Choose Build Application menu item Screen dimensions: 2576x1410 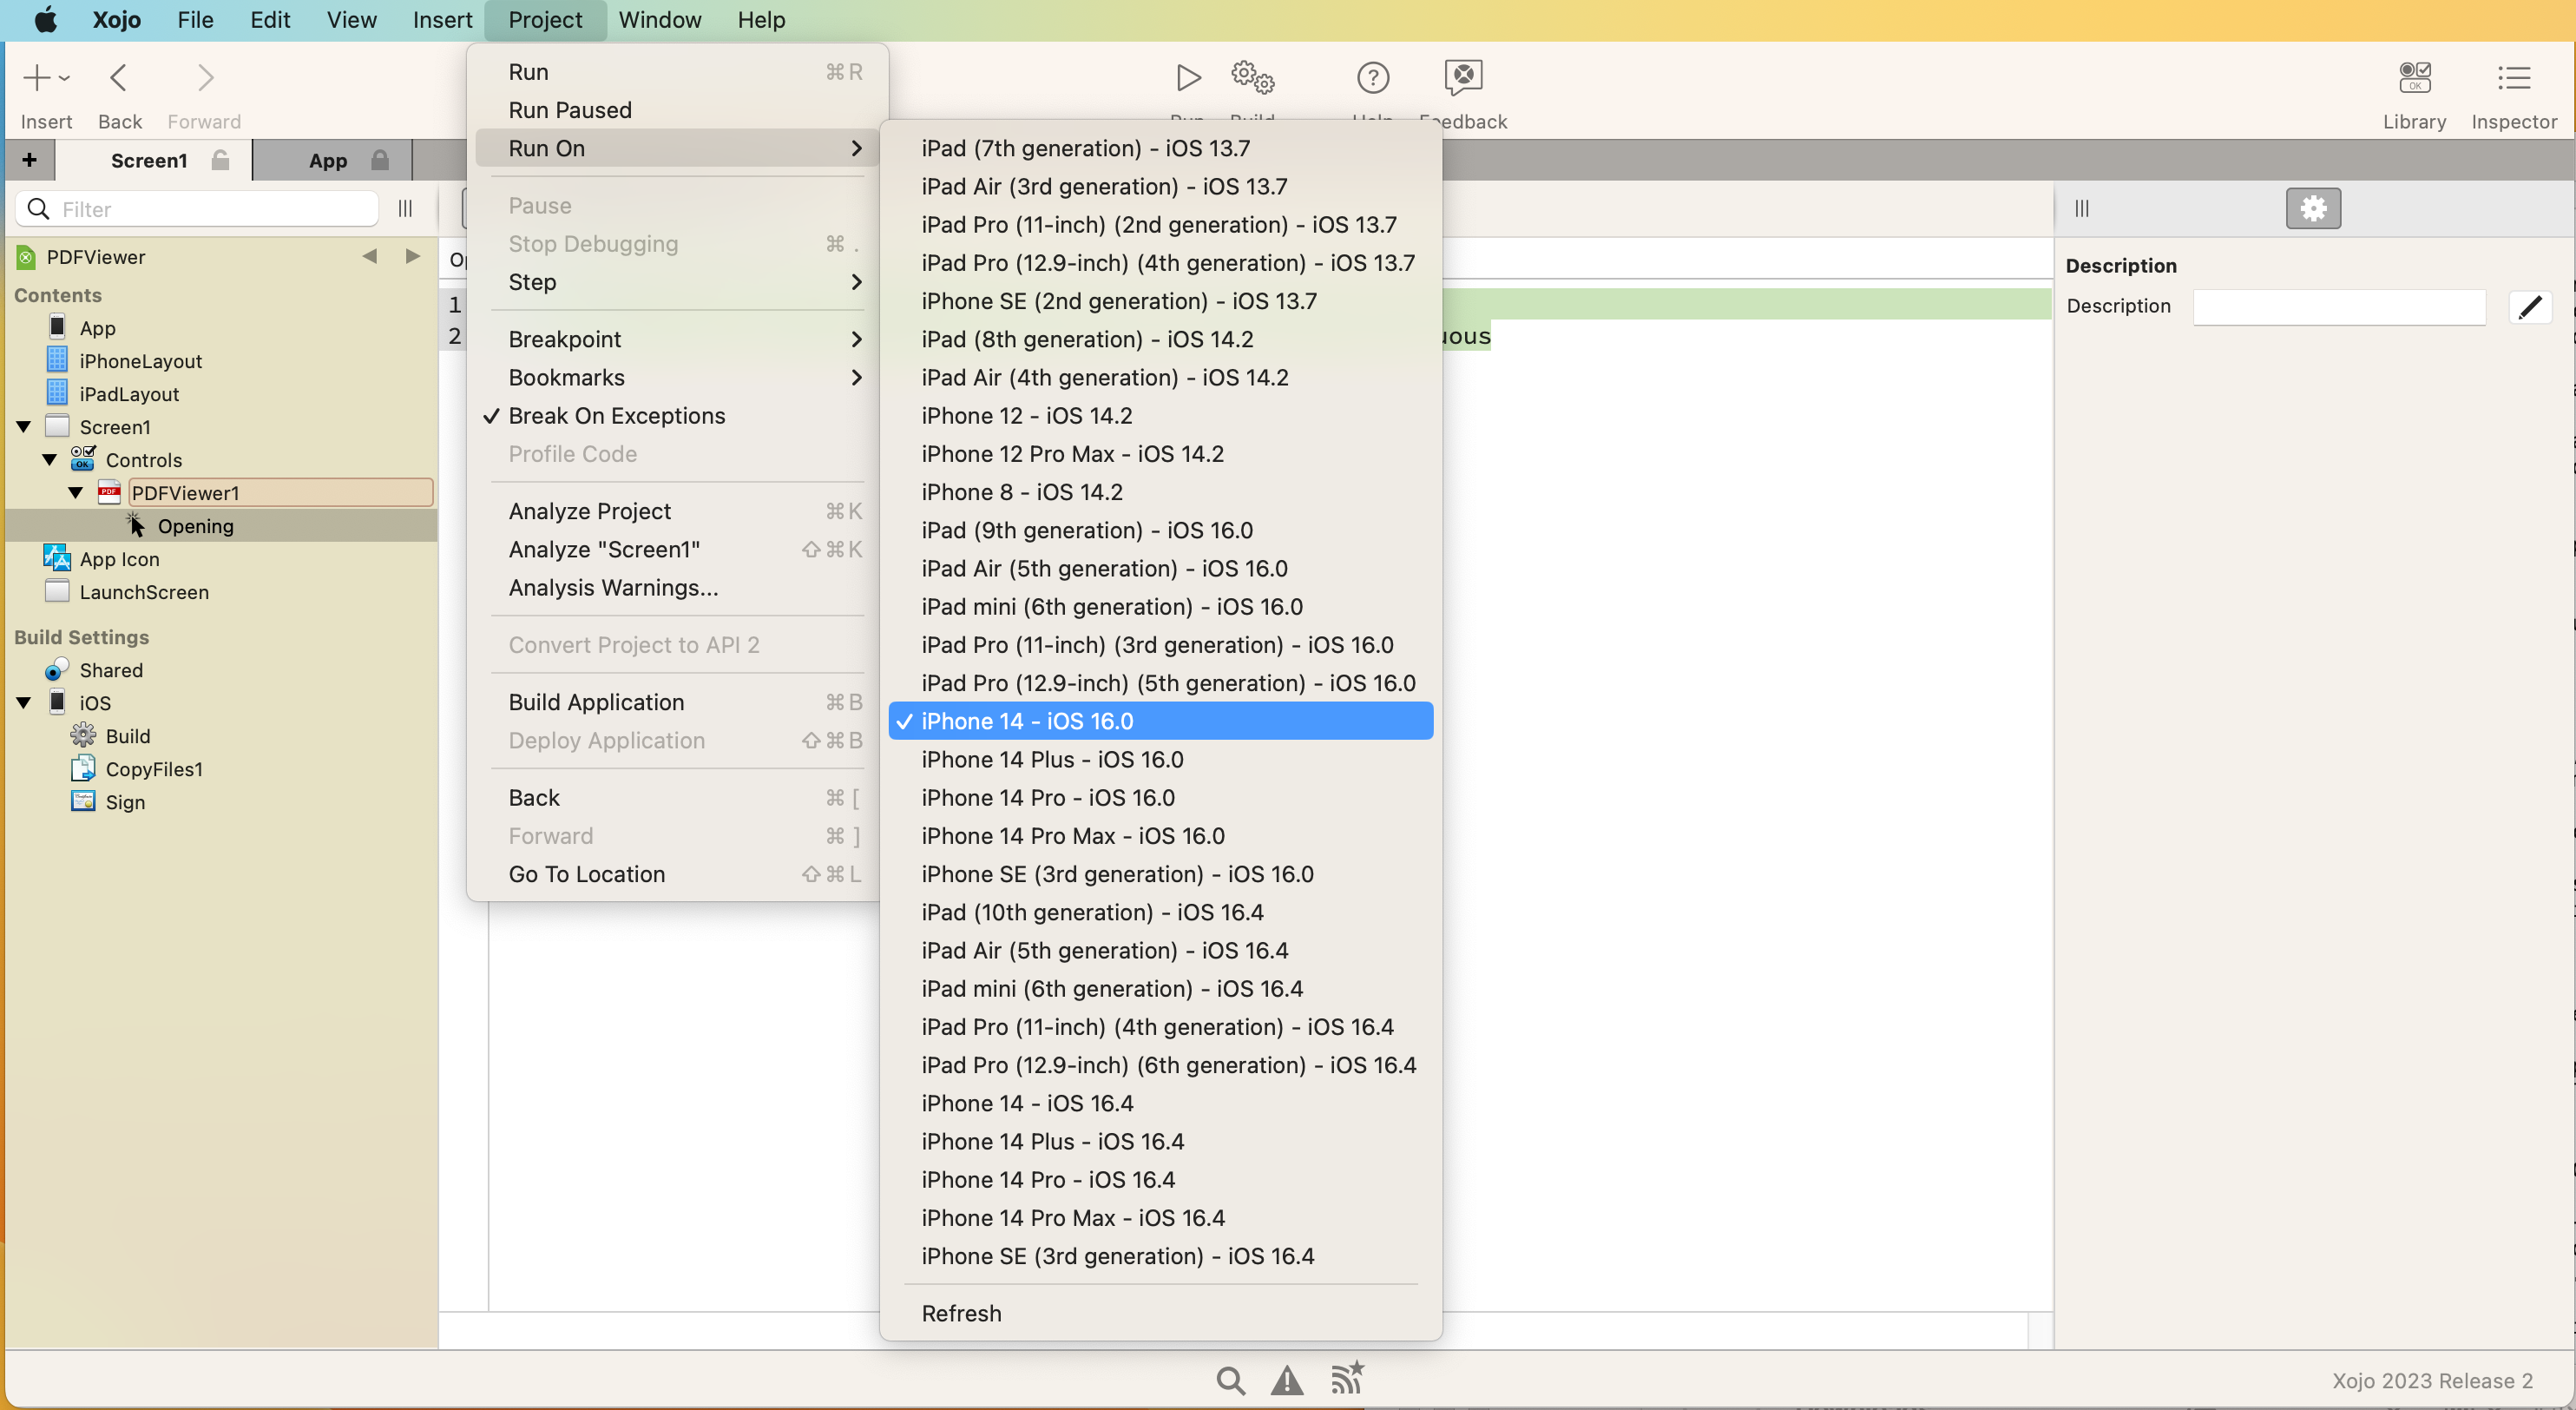click(676, 702)
